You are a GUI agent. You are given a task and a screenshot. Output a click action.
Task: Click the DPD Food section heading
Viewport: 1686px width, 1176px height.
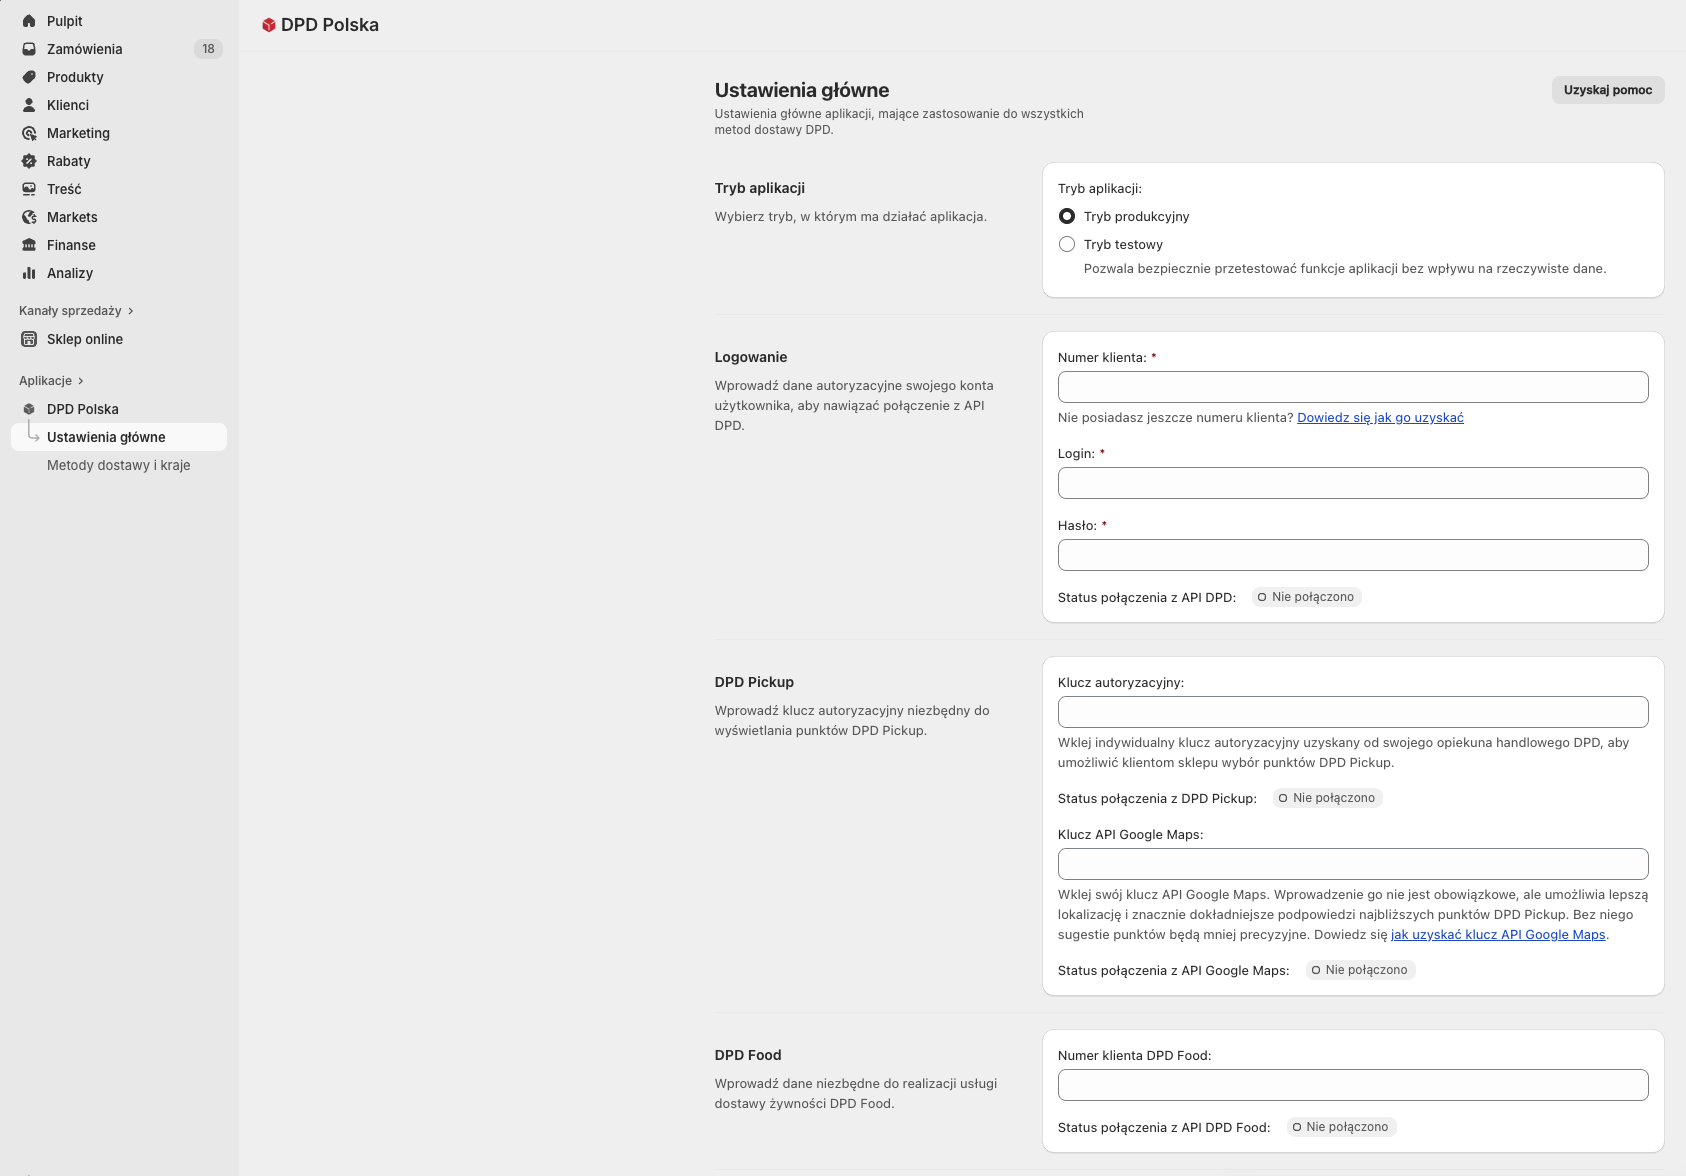pos(748,1055)
